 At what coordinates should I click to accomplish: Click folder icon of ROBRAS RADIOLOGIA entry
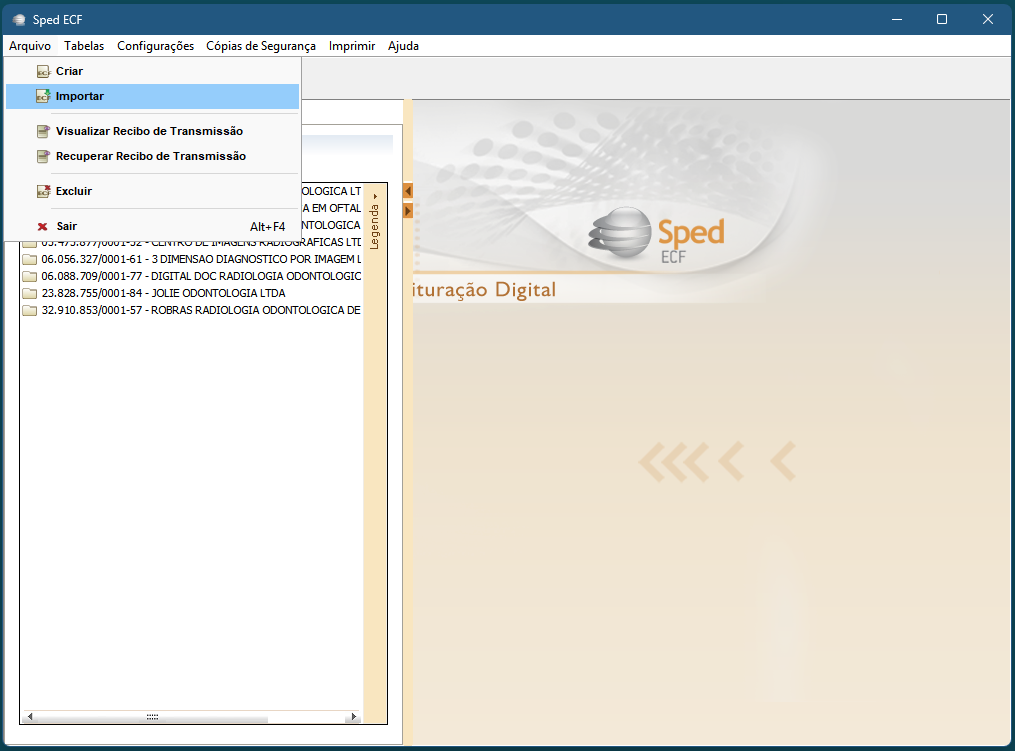pos(30,311)
